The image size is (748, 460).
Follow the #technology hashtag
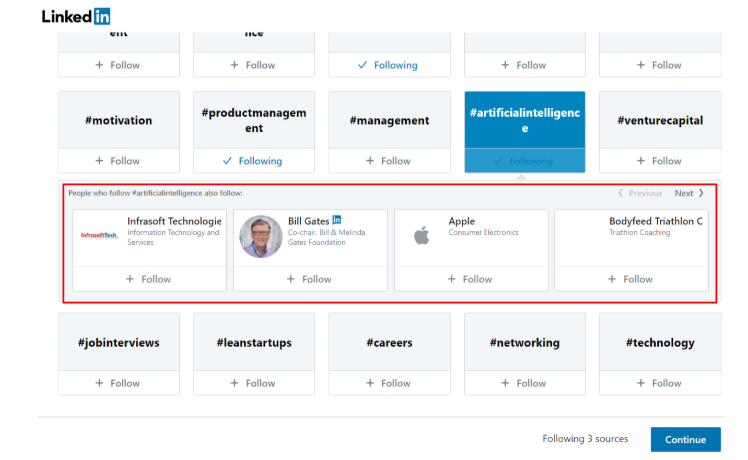coord(660,383)
